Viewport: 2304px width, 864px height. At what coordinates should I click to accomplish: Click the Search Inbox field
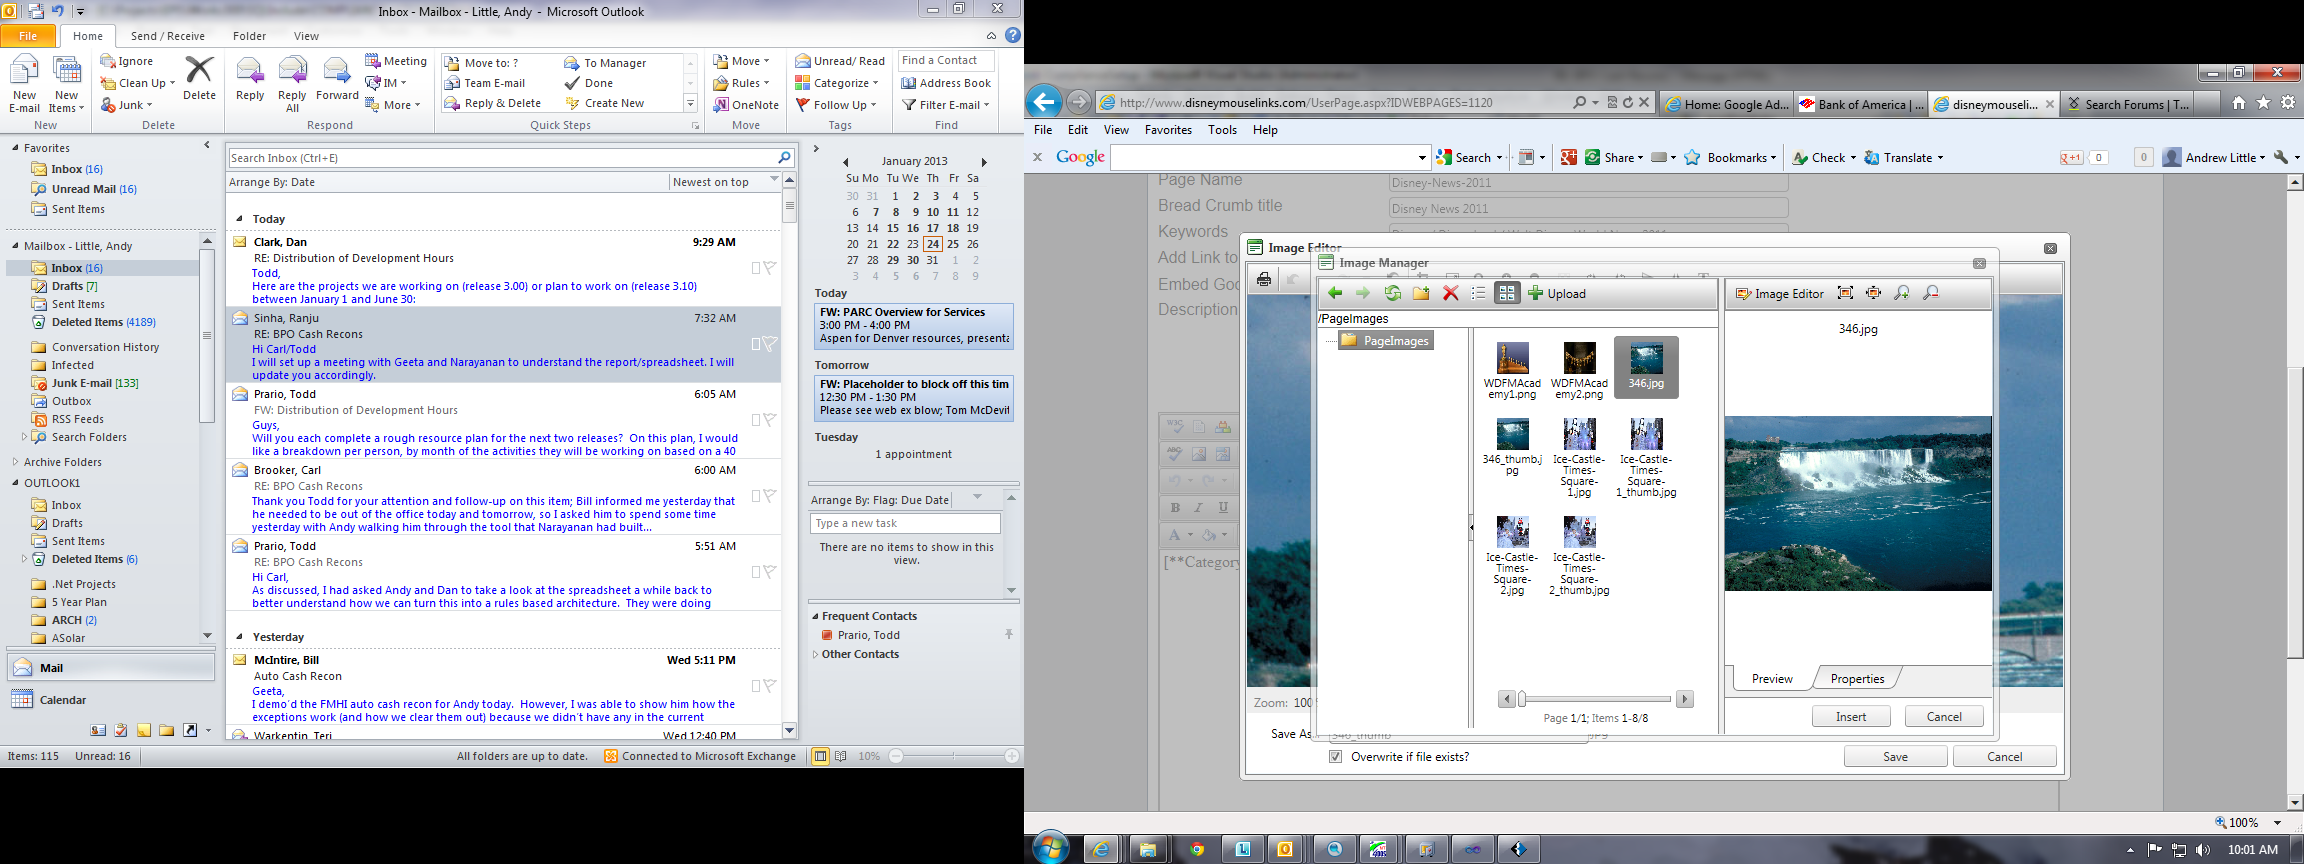click(503, 158)
